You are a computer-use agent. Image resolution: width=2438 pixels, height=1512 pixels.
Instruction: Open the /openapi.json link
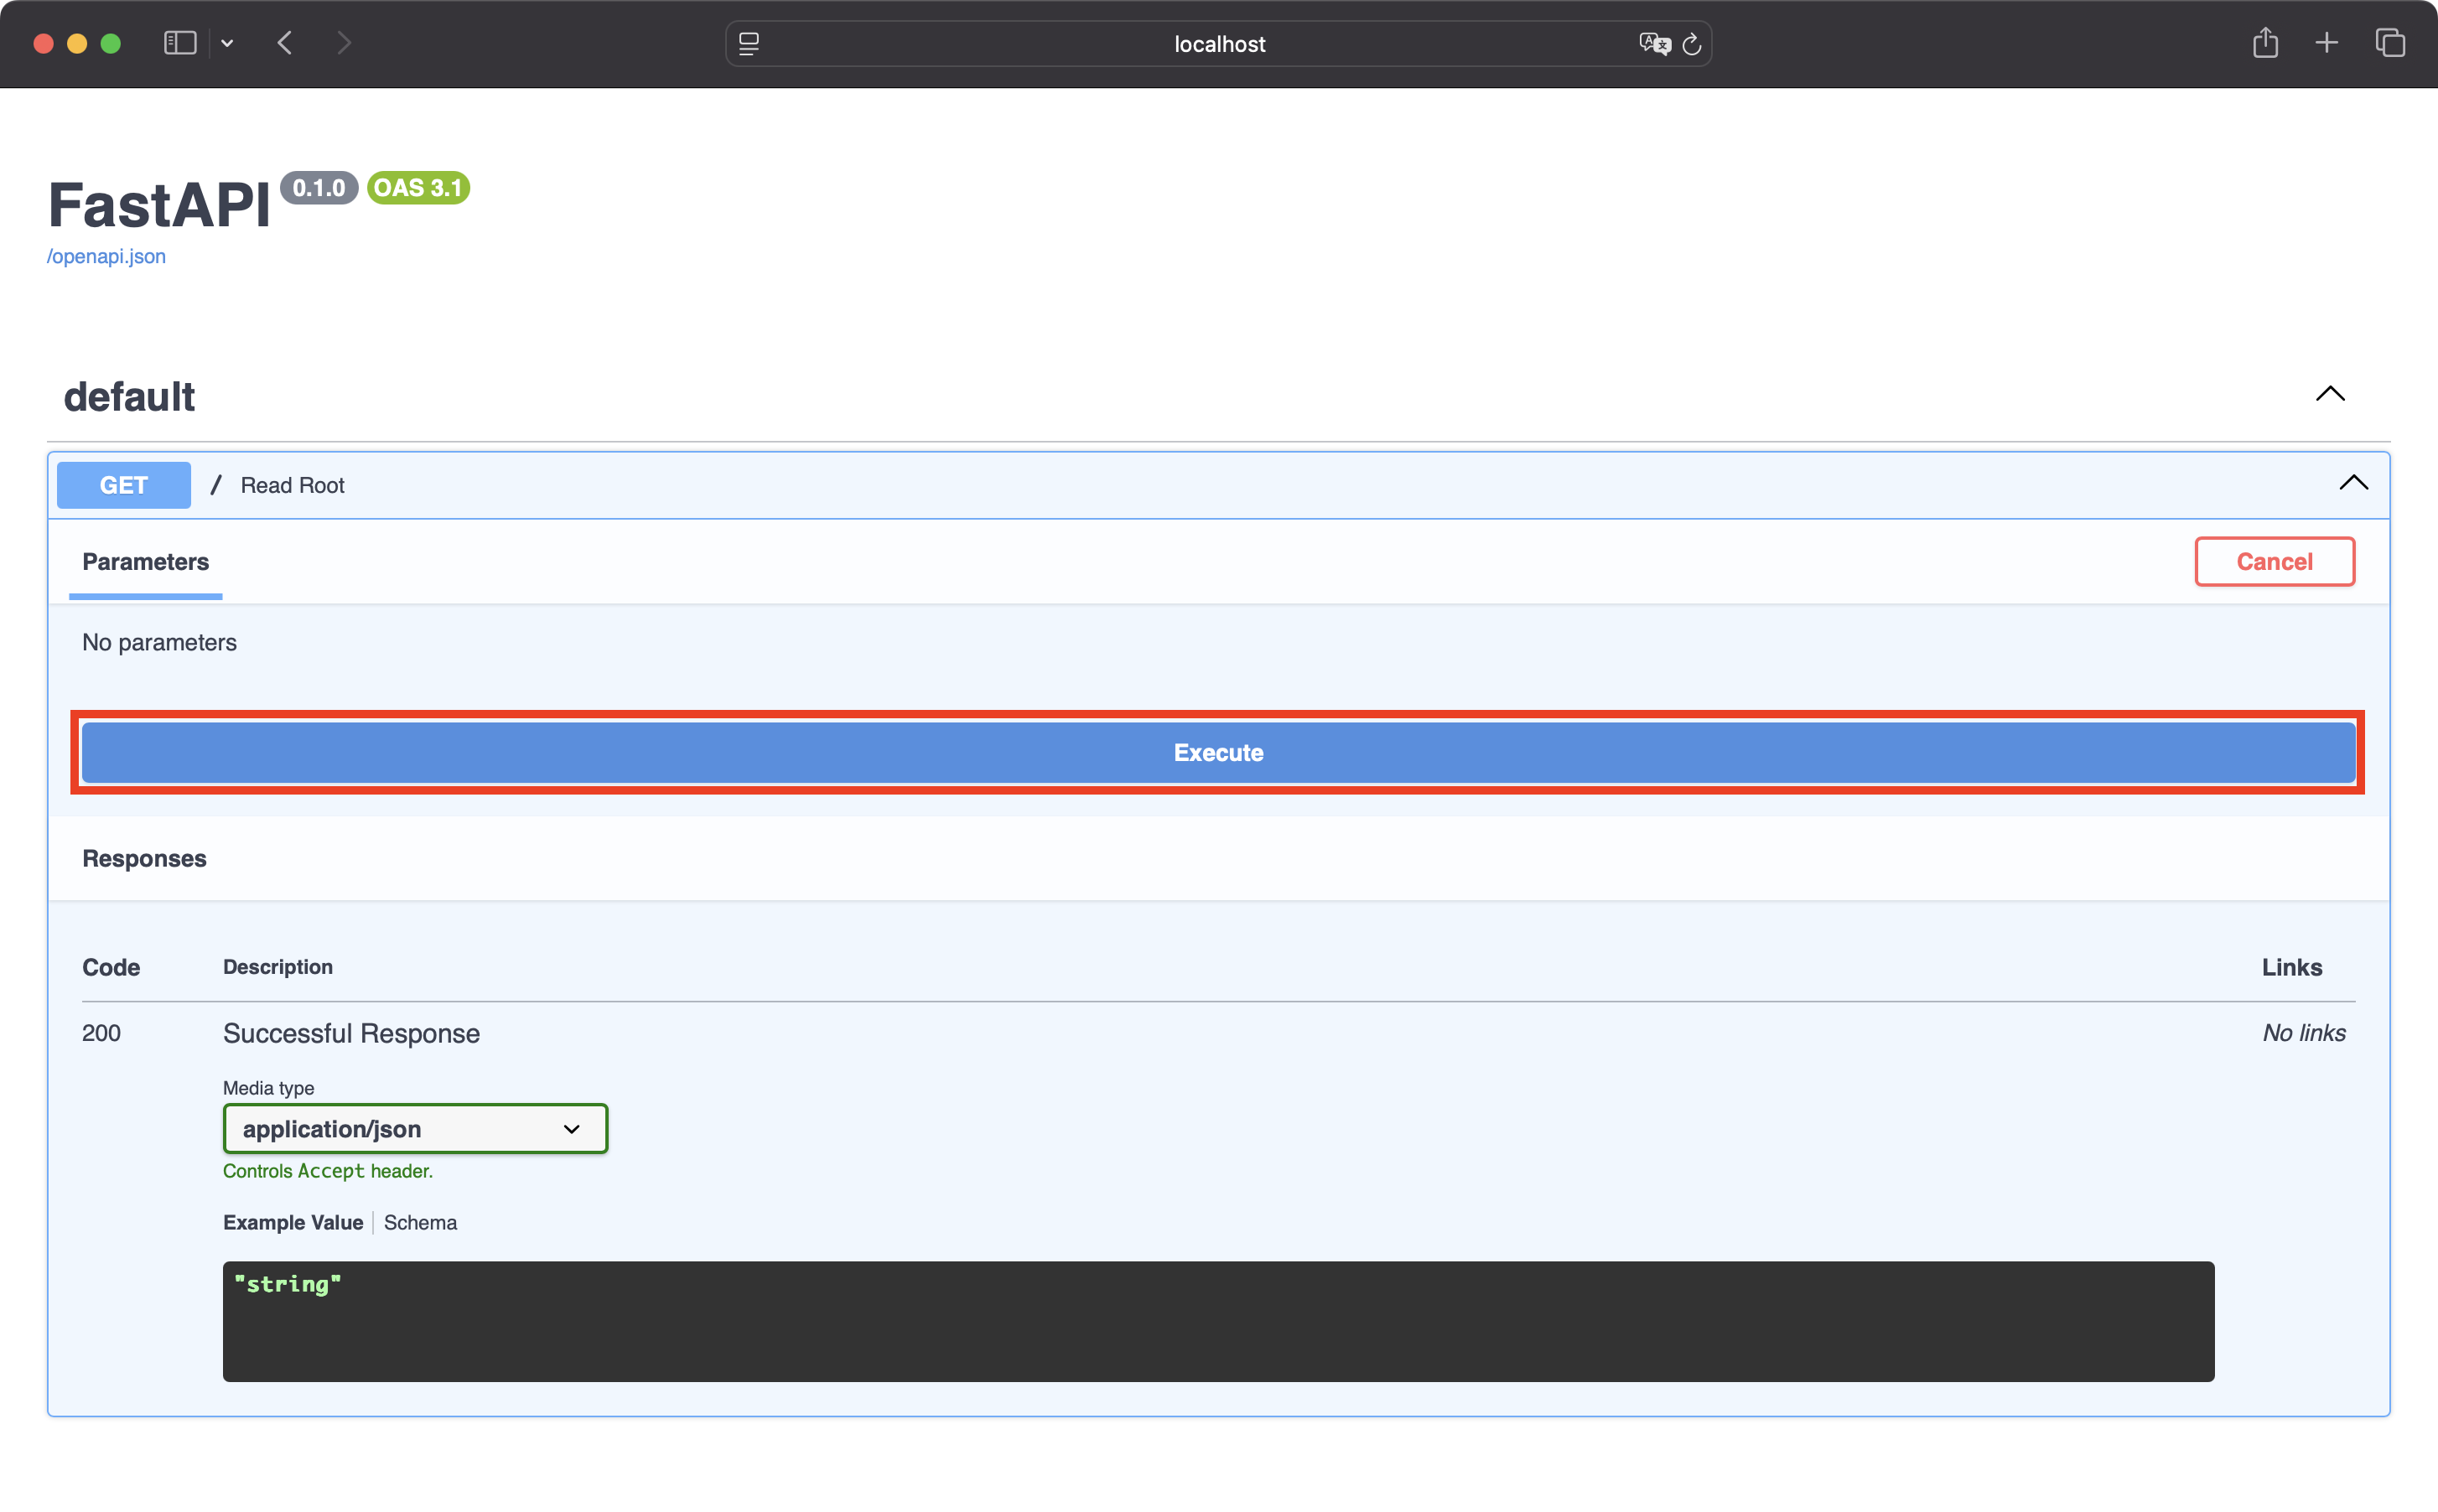(x=106, y=256)
